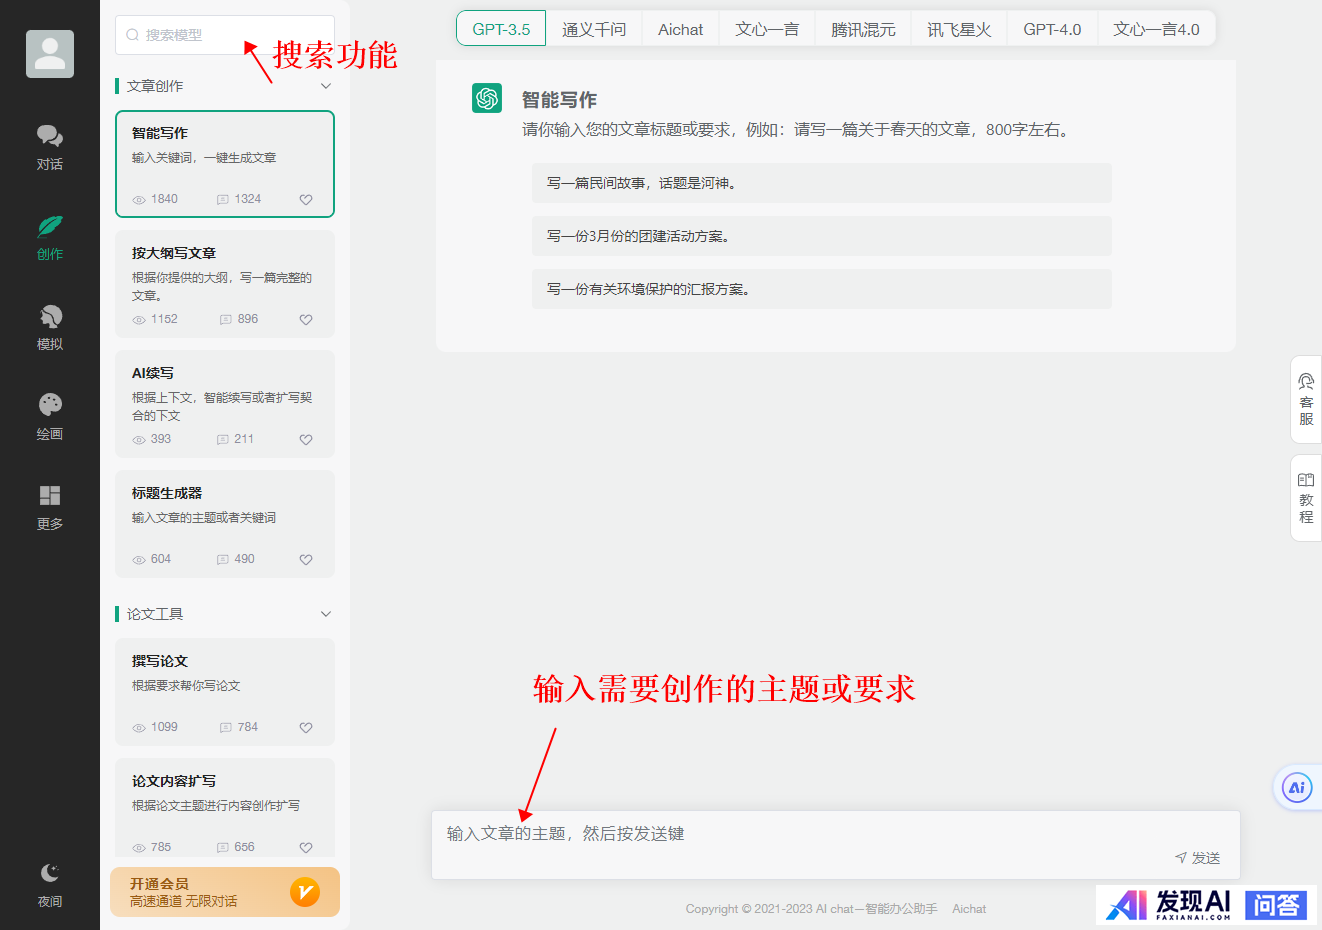Like the 按大纲写文章 card heart
1322x930 pixels.
pos(306,320)
